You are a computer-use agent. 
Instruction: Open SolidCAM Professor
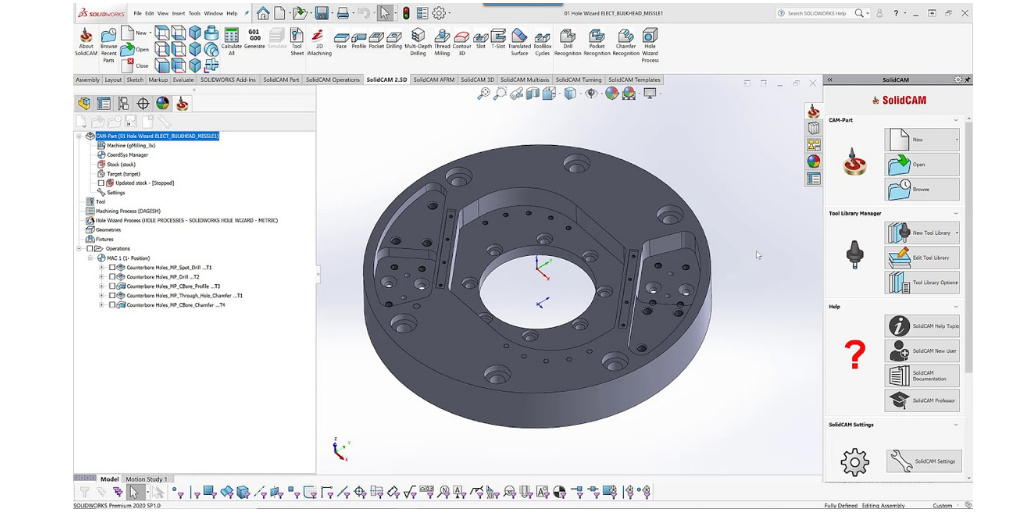tap(922, 400)
